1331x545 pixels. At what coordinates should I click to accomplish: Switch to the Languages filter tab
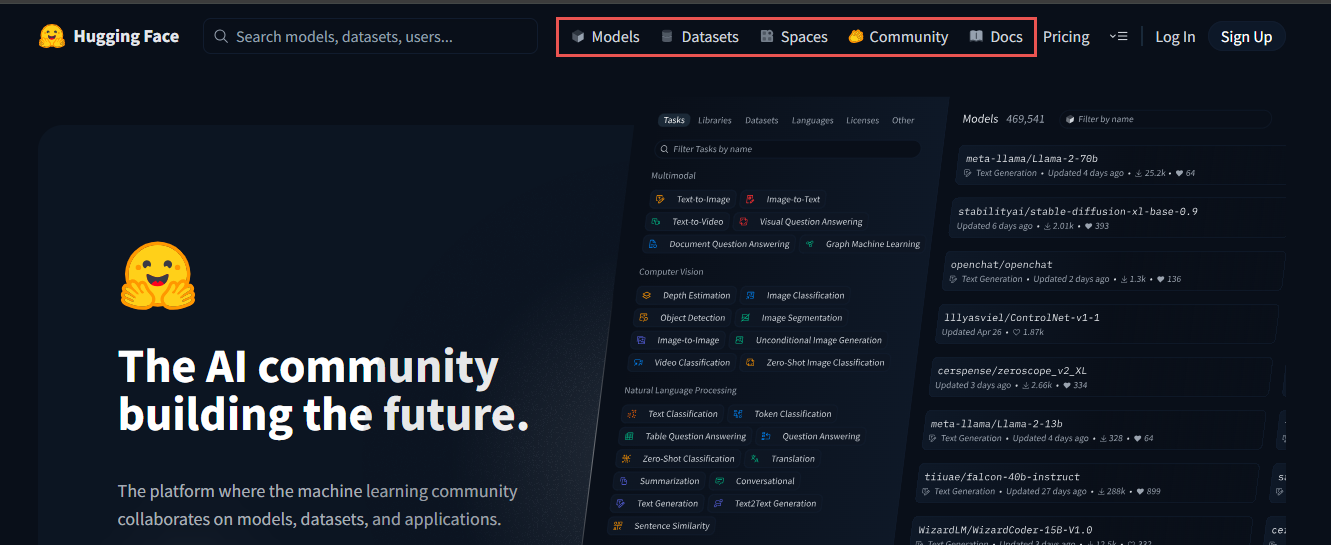coord(812,120)
